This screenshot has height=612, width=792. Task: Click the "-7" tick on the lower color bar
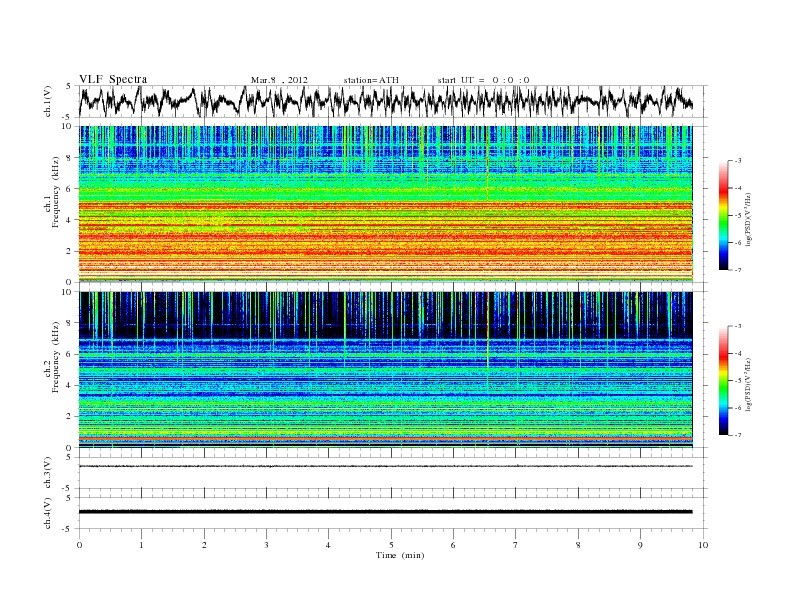738,435
